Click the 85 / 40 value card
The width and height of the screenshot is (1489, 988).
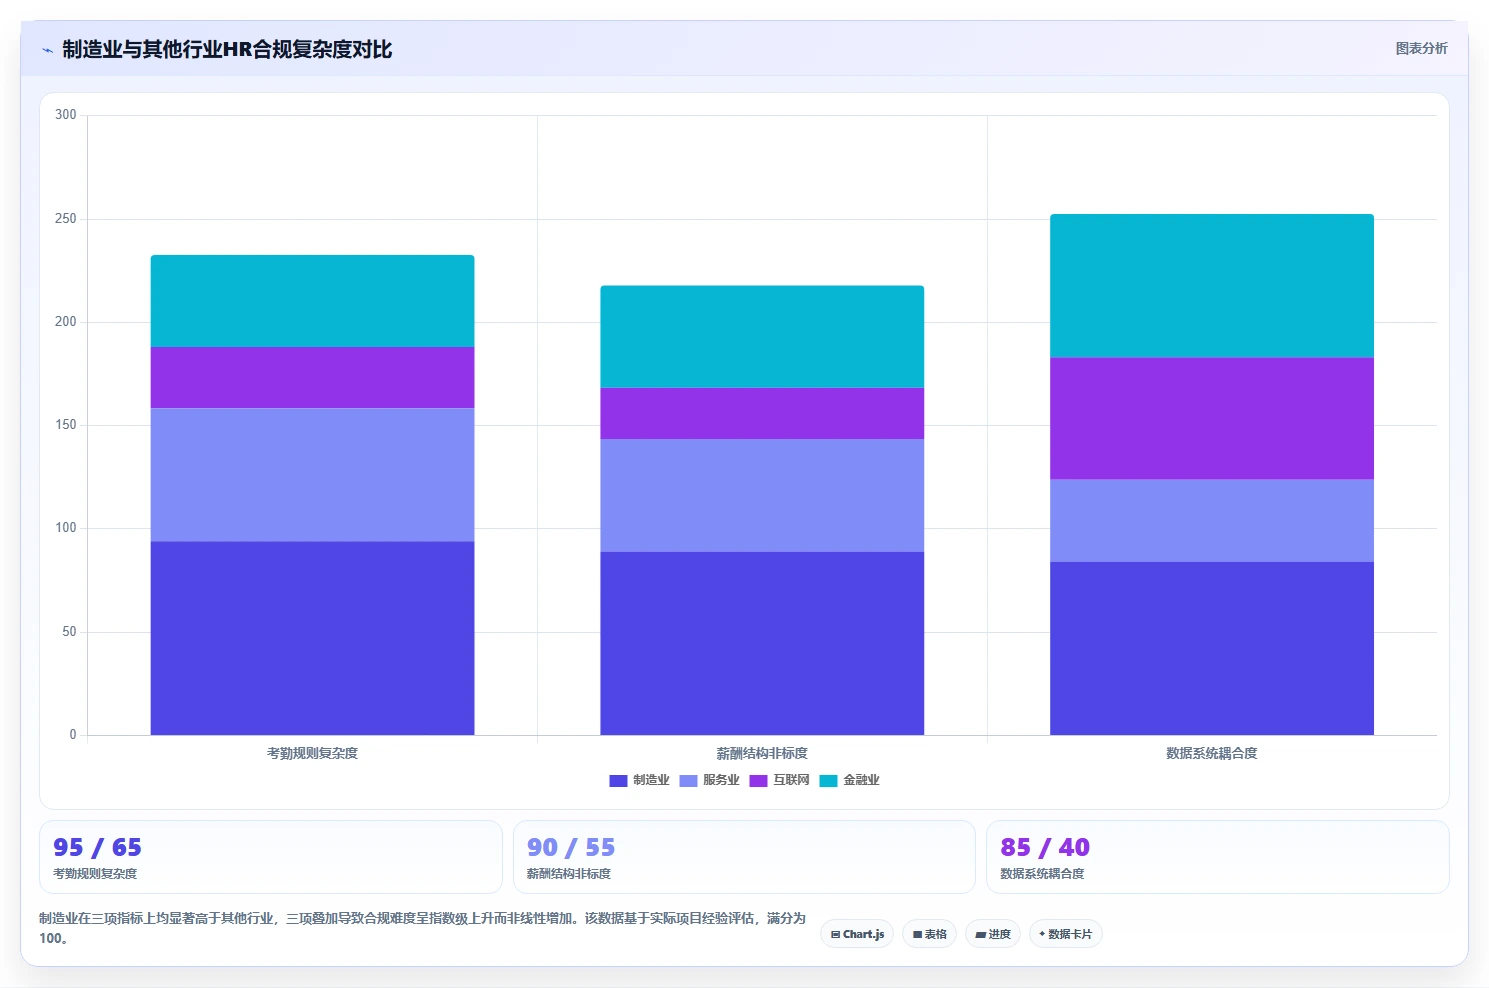1217,857
